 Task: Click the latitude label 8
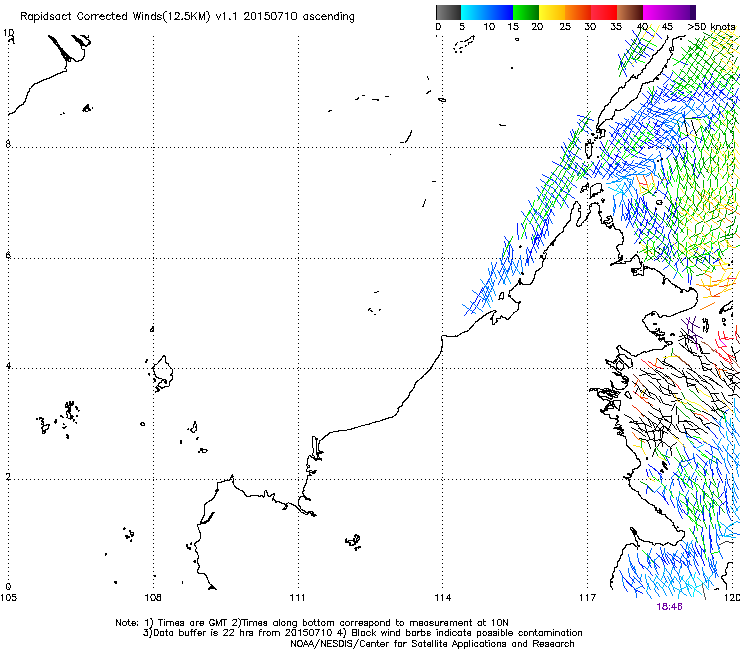(8, 144)
